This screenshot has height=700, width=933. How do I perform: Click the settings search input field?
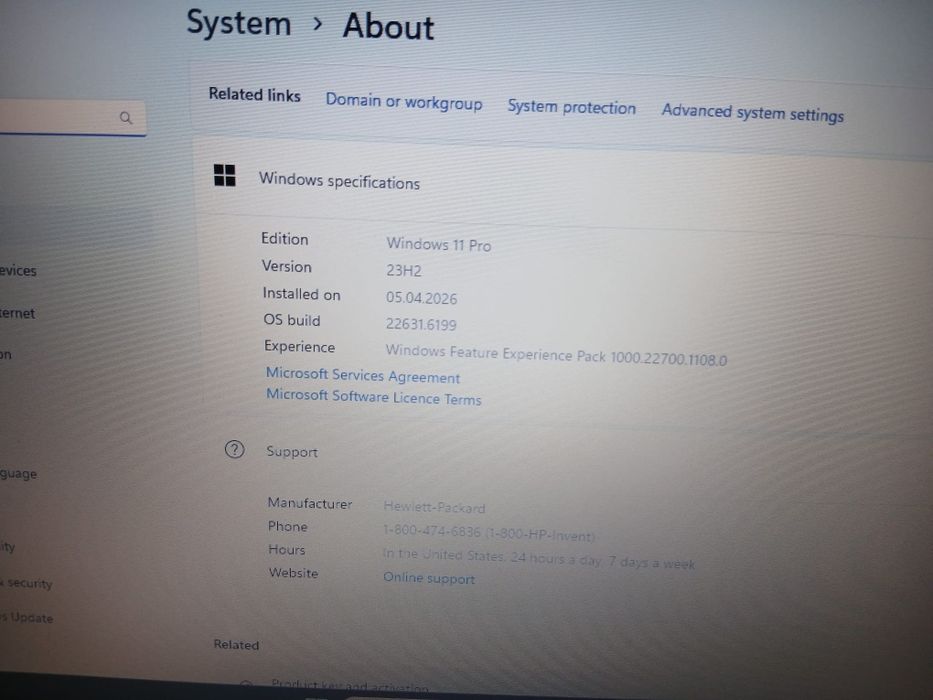[x=71, y=118]
